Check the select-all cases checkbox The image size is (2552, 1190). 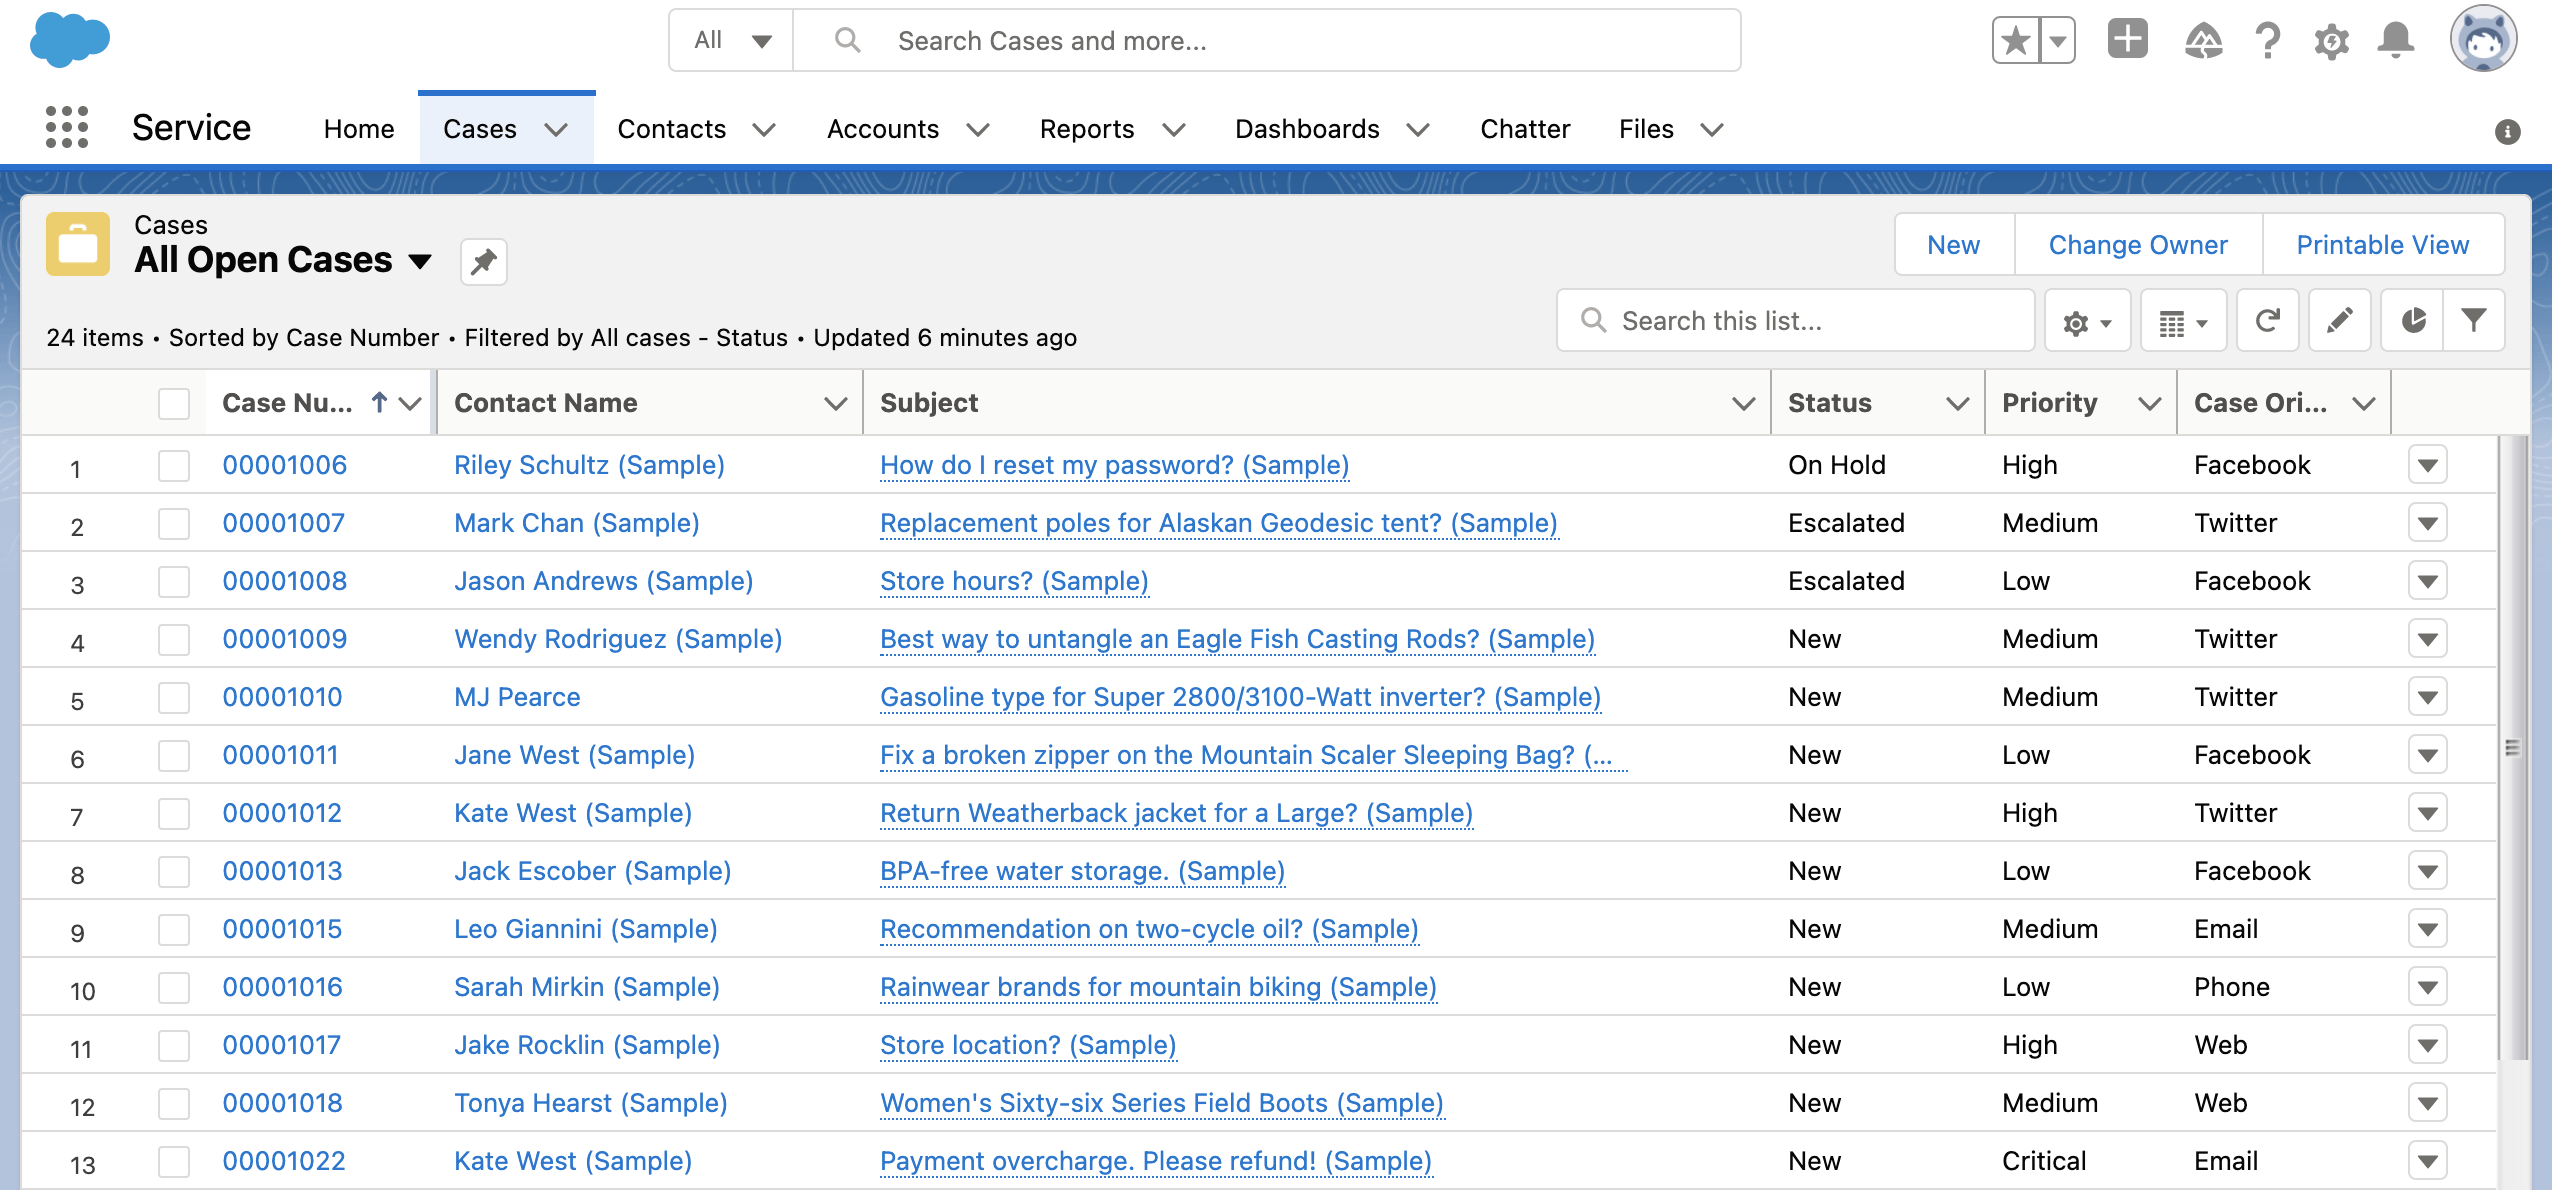[174, 402]
